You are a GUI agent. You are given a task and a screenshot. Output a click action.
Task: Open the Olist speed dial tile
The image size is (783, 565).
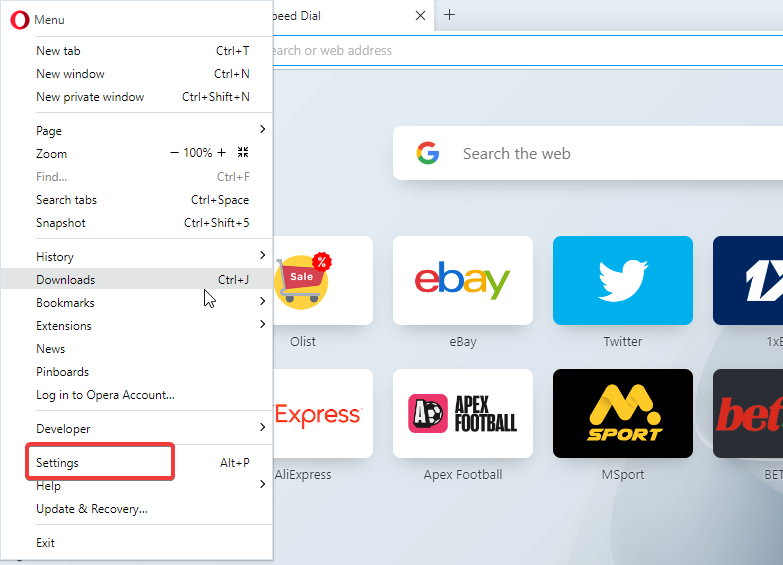[323, 280]
